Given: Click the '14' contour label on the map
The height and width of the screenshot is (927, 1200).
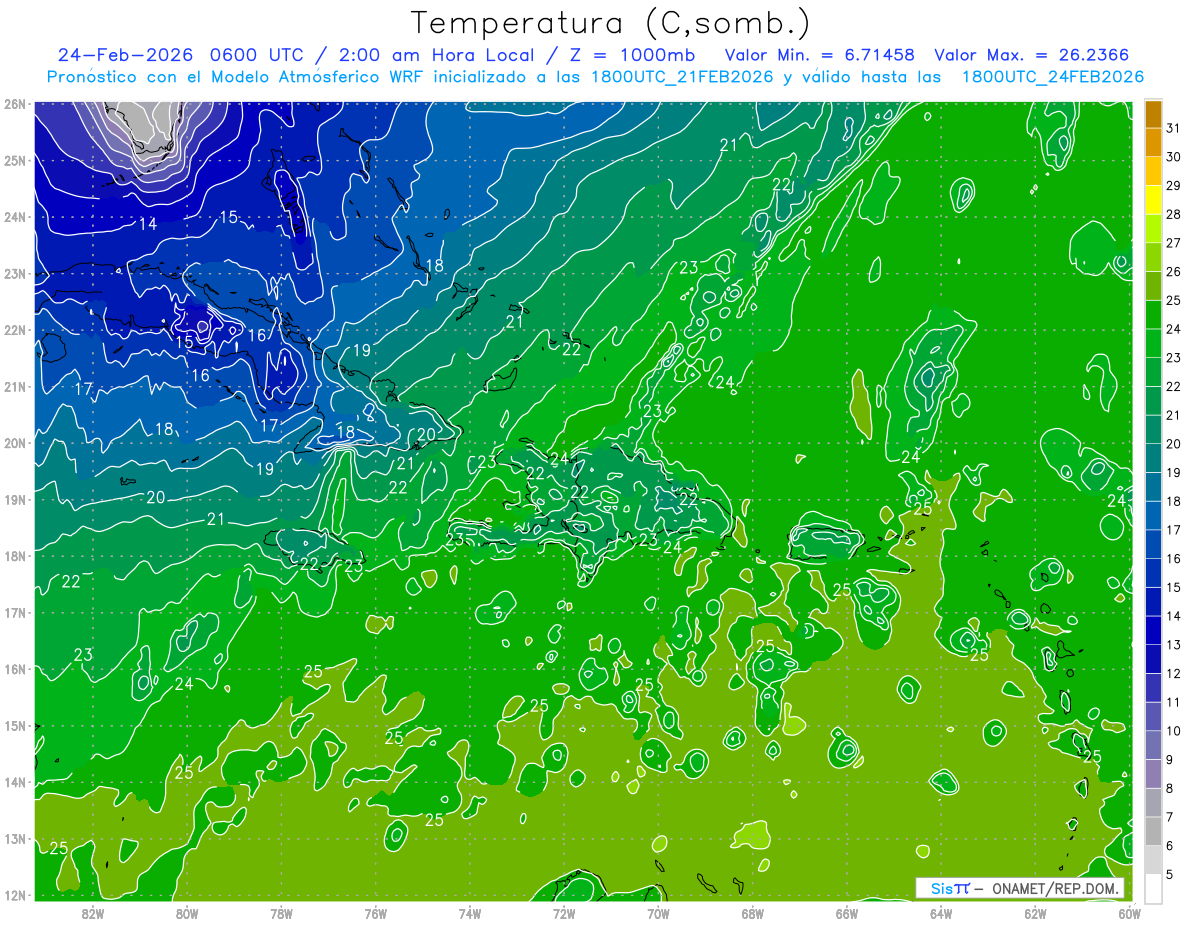Looking at the screenshot, I should click(x=148, y=224).
